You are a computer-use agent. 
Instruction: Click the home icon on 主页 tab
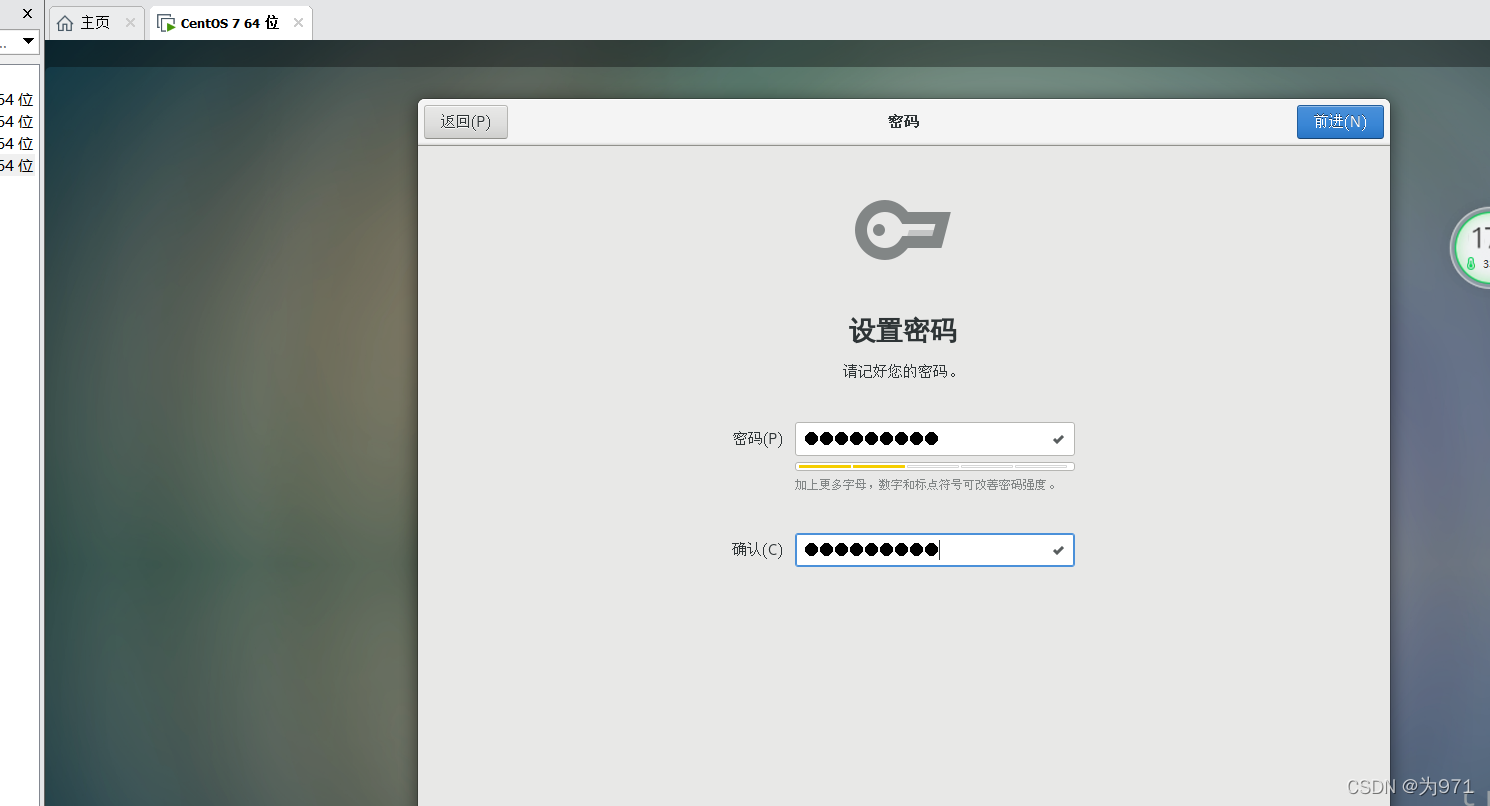pyautogui.click(x=65, y=23)
